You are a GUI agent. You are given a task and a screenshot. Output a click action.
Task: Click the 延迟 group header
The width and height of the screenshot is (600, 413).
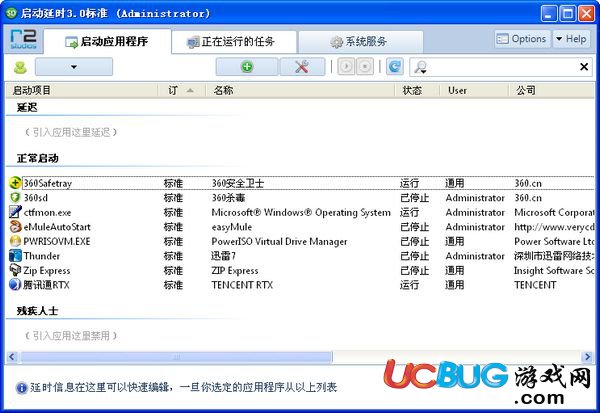coord(27,108)
